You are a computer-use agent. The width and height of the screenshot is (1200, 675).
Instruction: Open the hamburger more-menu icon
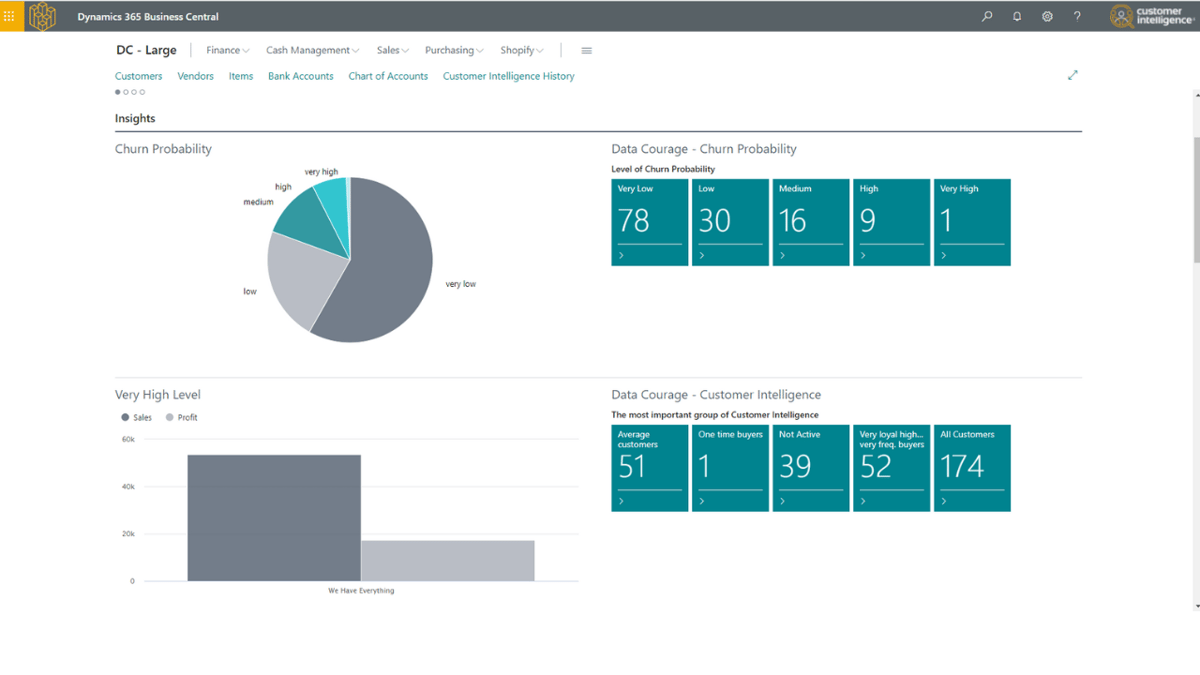[586, 50]
